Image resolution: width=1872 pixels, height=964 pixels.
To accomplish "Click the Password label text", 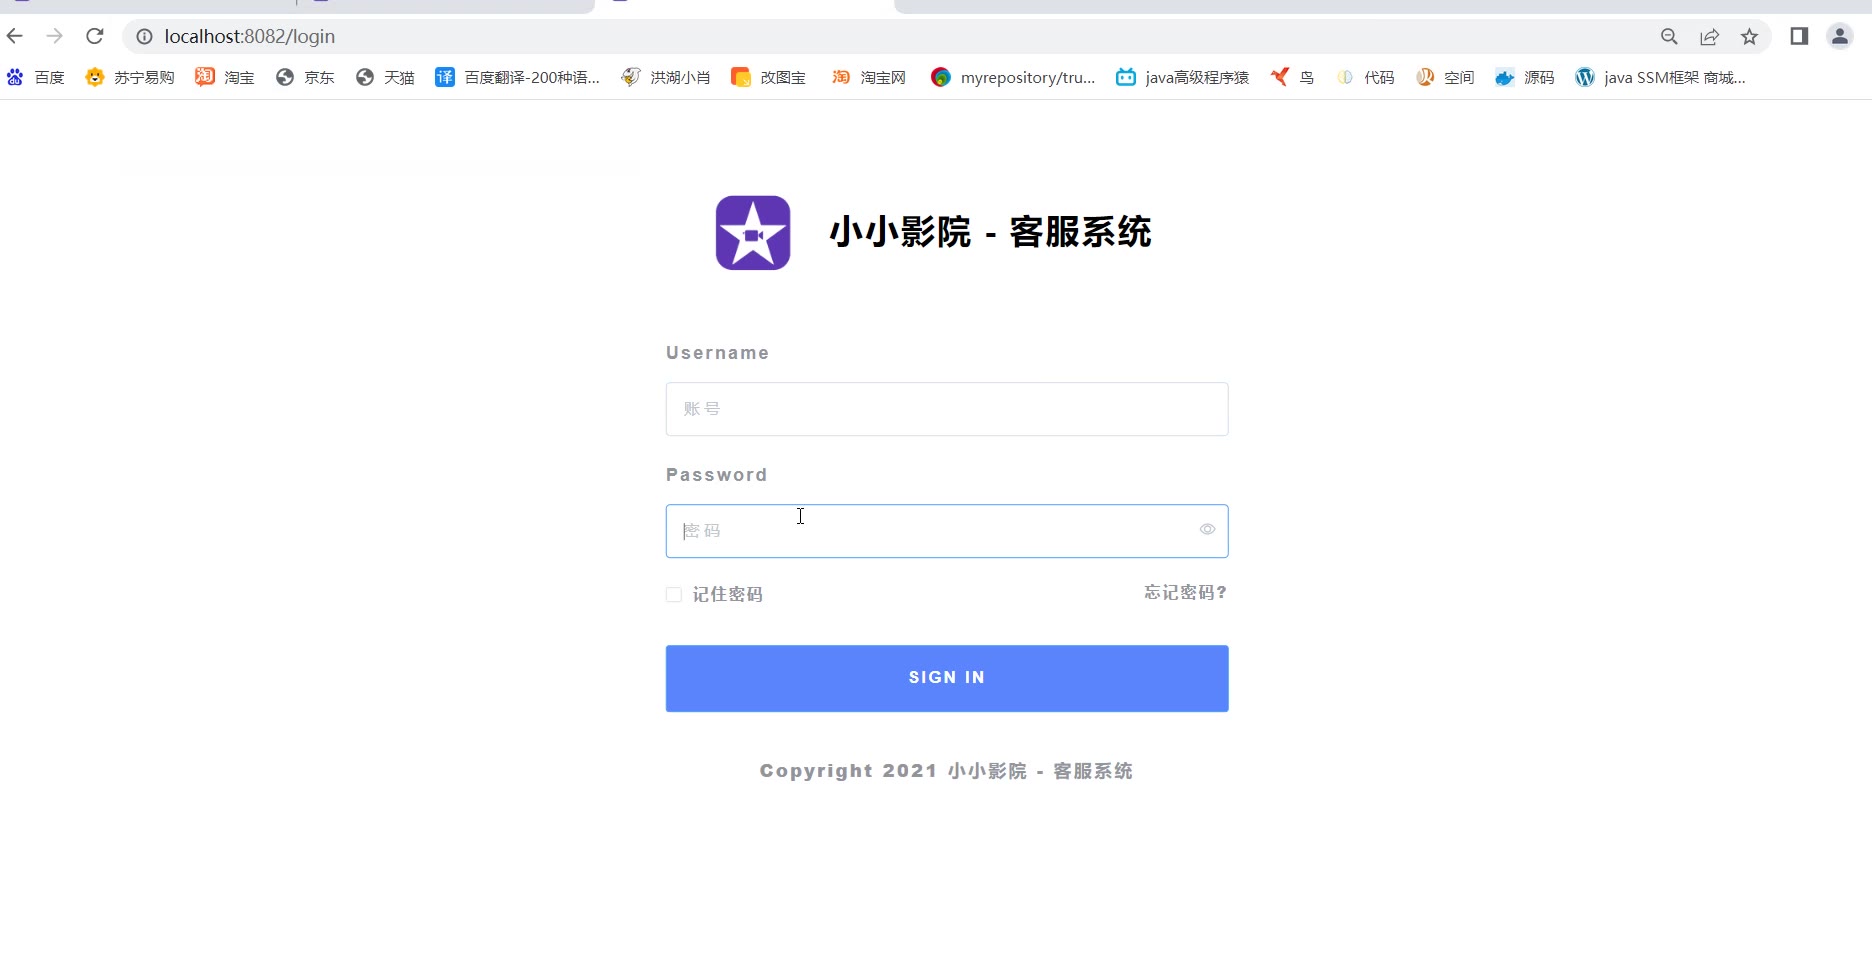I will (717, 475).
